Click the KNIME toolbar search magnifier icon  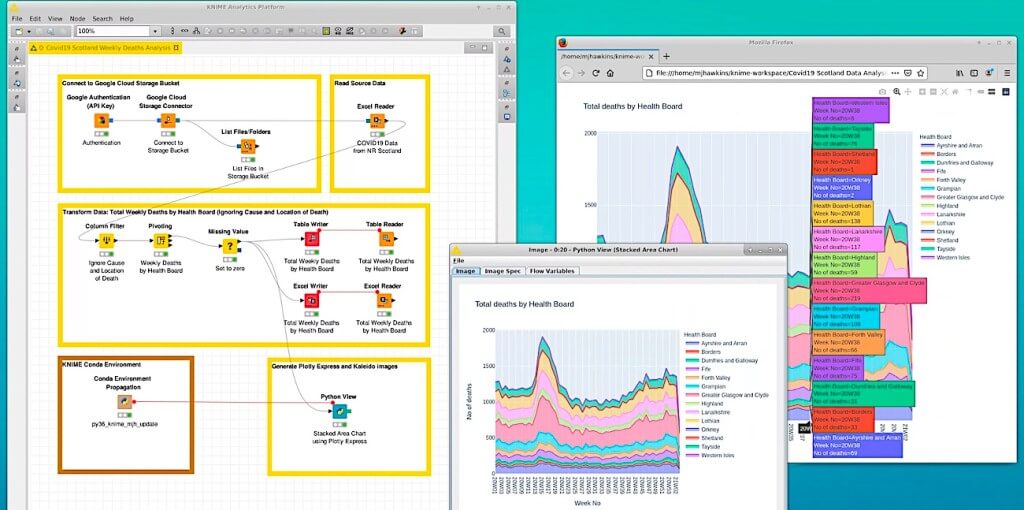pos(501,31)
